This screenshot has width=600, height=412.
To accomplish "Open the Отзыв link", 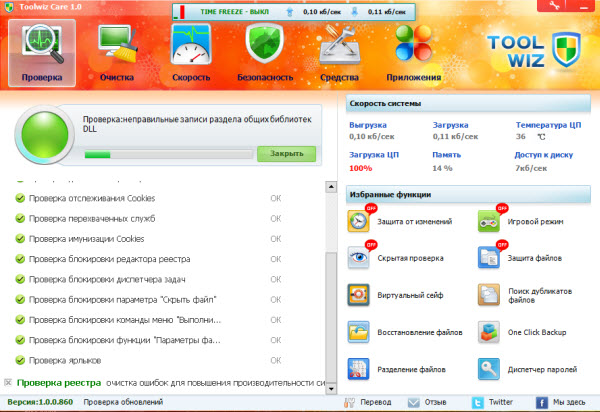I will [x=435, y=402].
